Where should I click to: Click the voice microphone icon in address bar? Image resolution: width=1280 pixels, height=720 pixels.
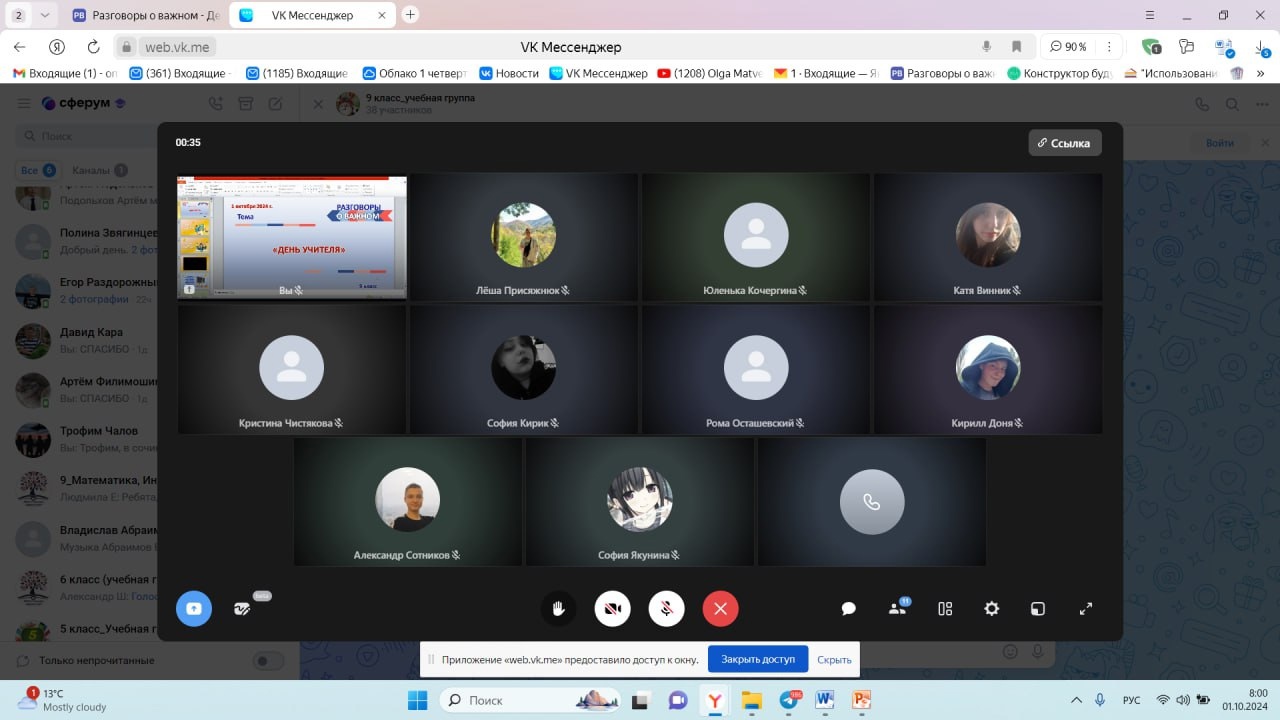coord(987,47)
